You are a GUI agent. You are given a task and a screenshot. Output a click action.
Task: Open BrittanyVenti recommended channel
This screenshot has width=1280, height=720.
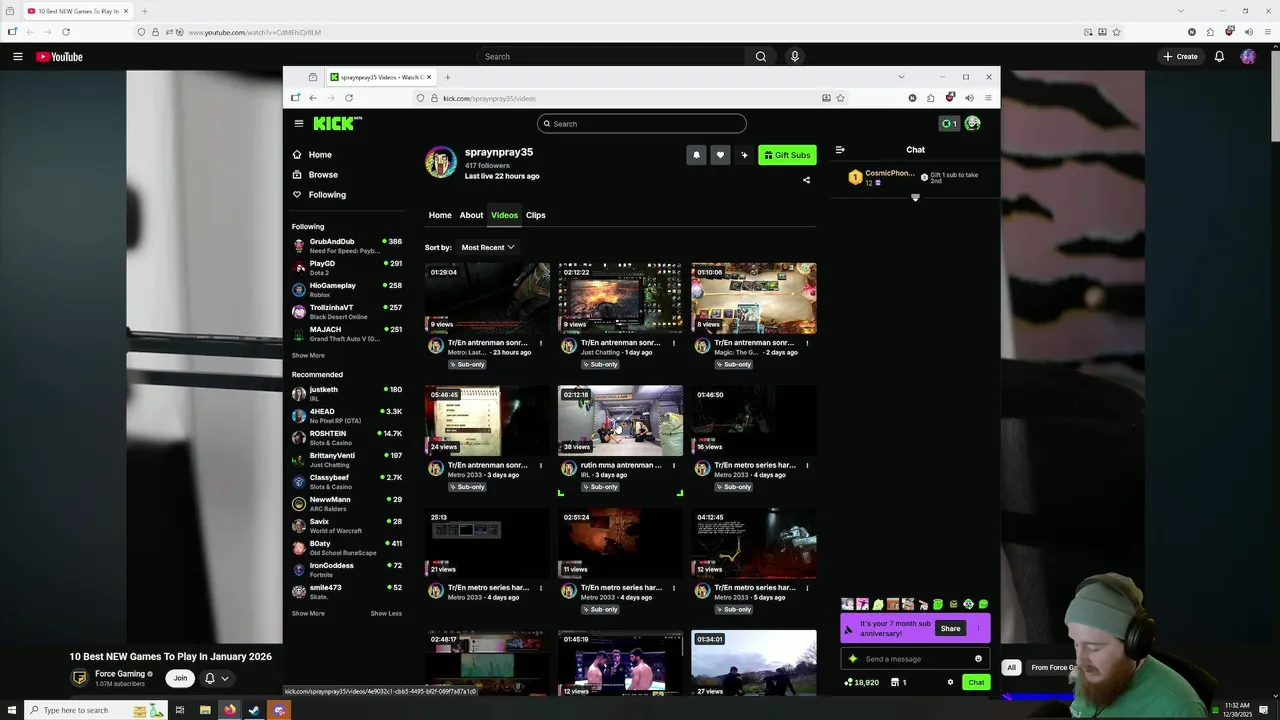click(x=347, y=460)
